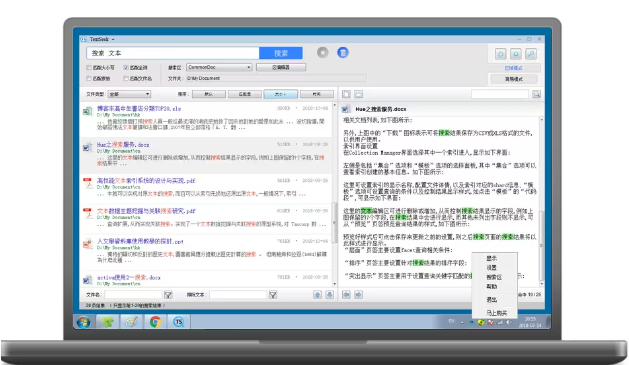The width and height of the screenshot is (629, 365).
Task: Open the CommonDoc search zone dropdown
Action: pos(219,67)
